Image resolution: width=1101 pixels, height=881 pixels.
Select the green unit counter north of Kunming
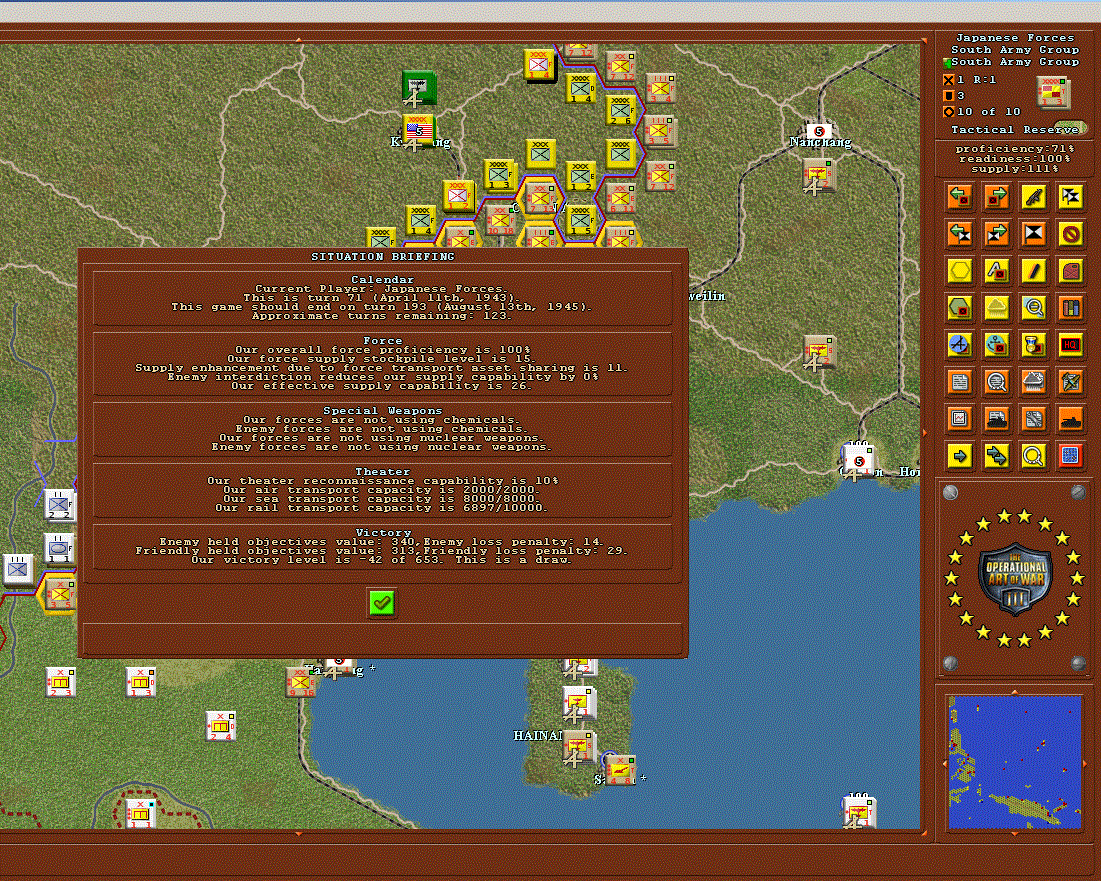pyautogui.click(x=419, y=87)
